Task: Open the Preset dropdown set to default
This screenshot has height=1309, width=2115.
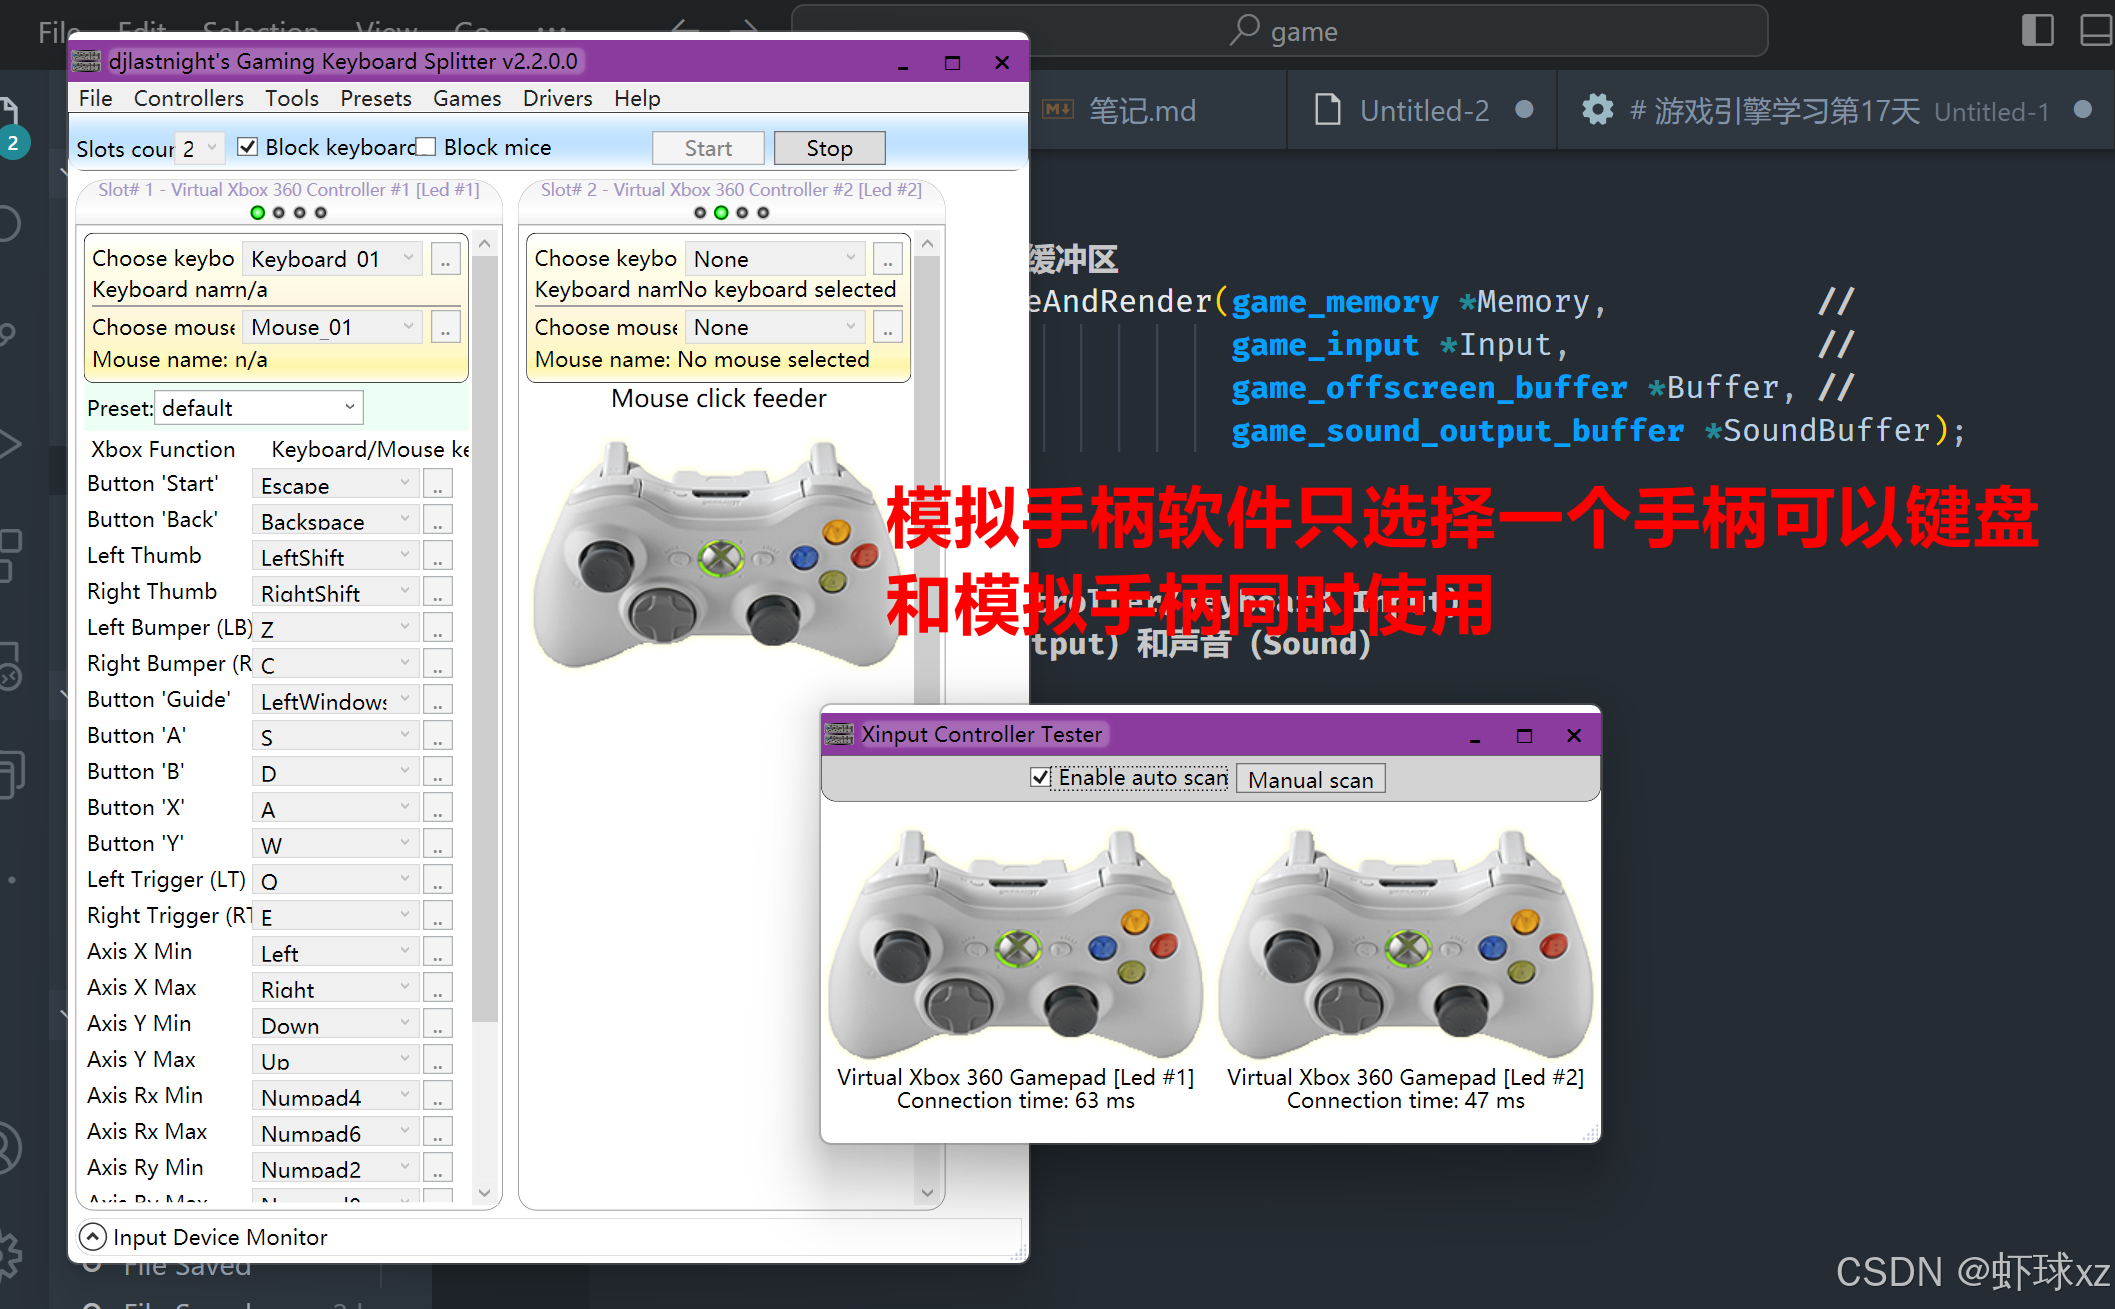Action: click(259, 408)
